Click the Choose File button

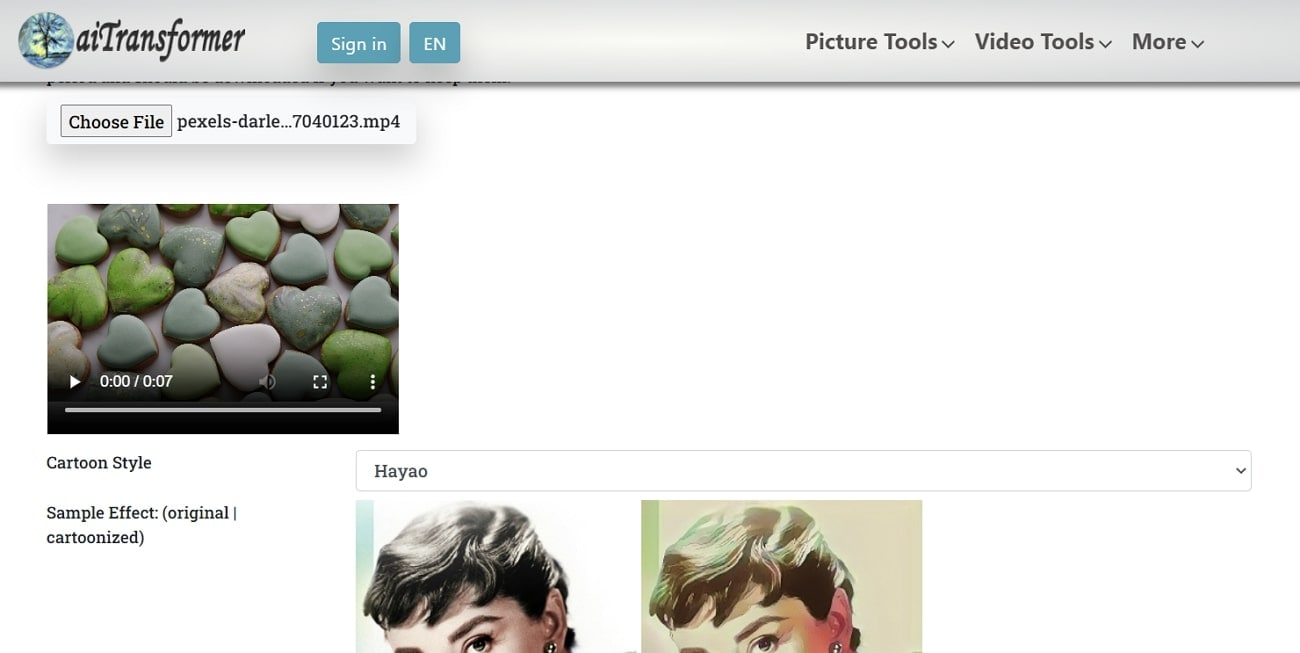point(116,122)
